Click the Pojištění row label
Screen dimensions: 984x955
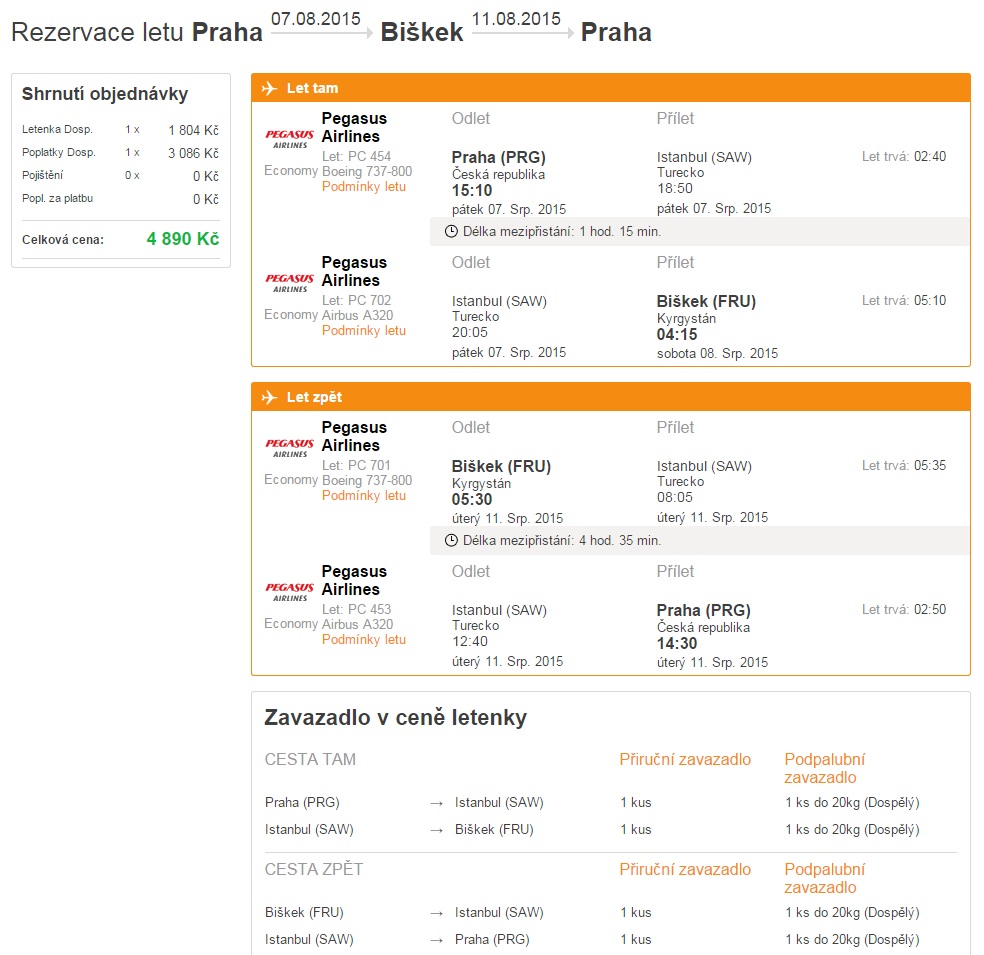tap(43, 175)
